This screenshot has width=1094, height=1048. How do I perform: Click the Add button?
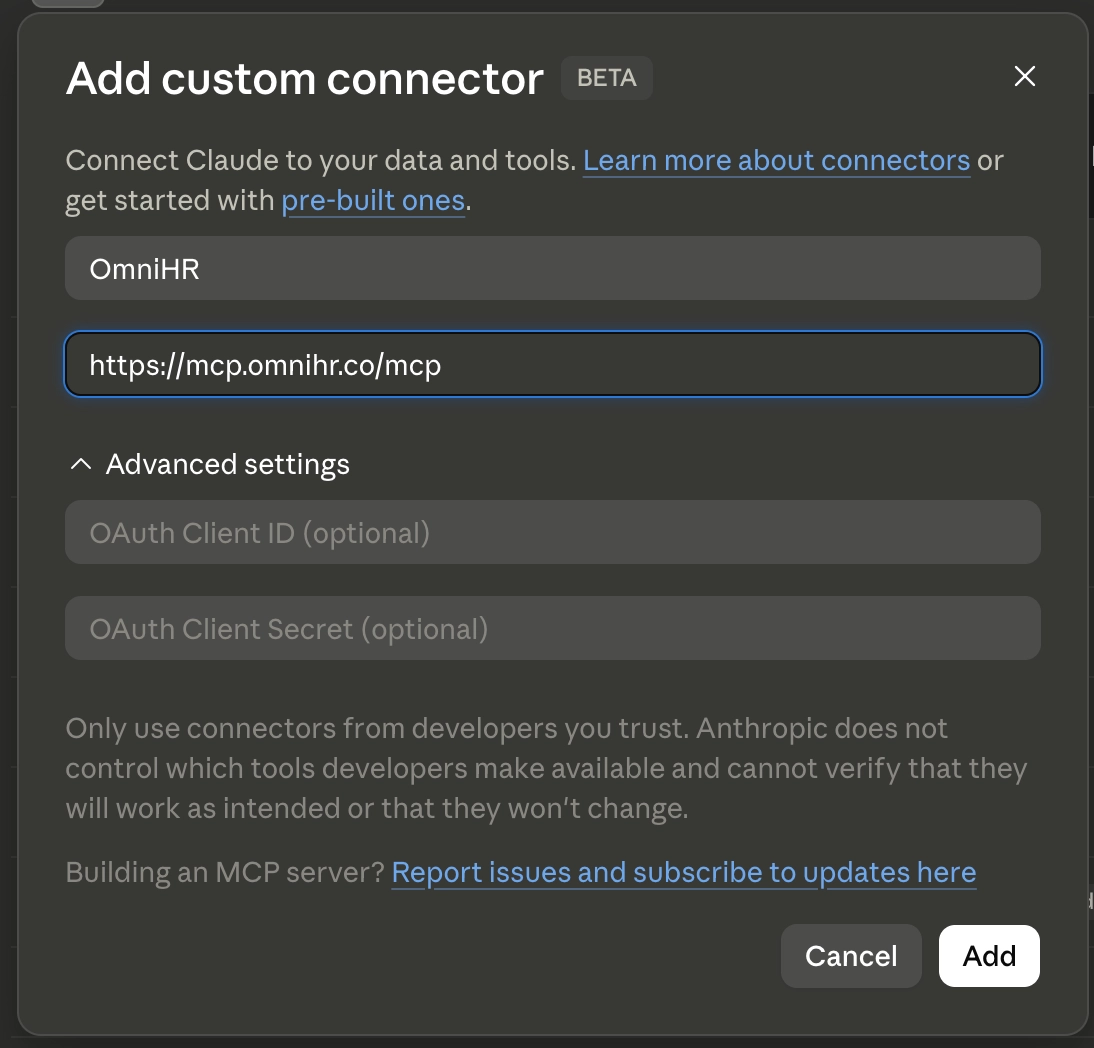pyautogui.click(x=989, y=956)
